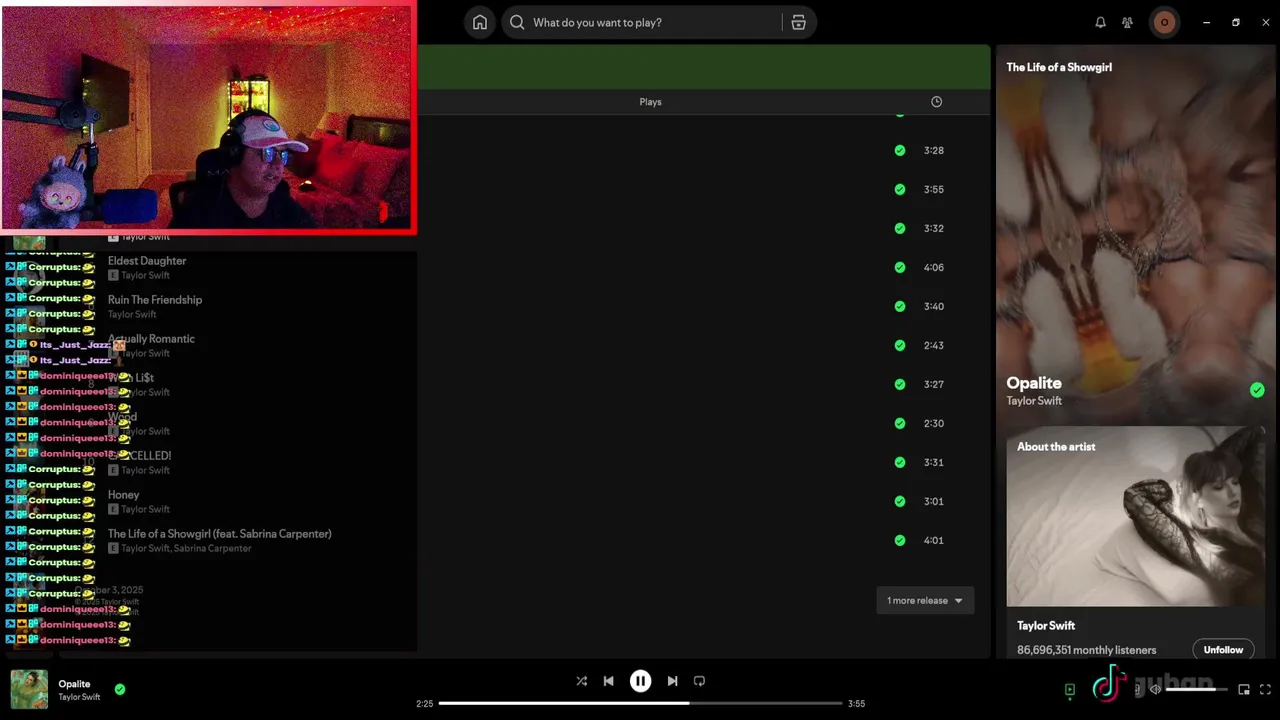Click the search magnifier icon
The height and width of the screenshot is (720, 1280).
517,22
